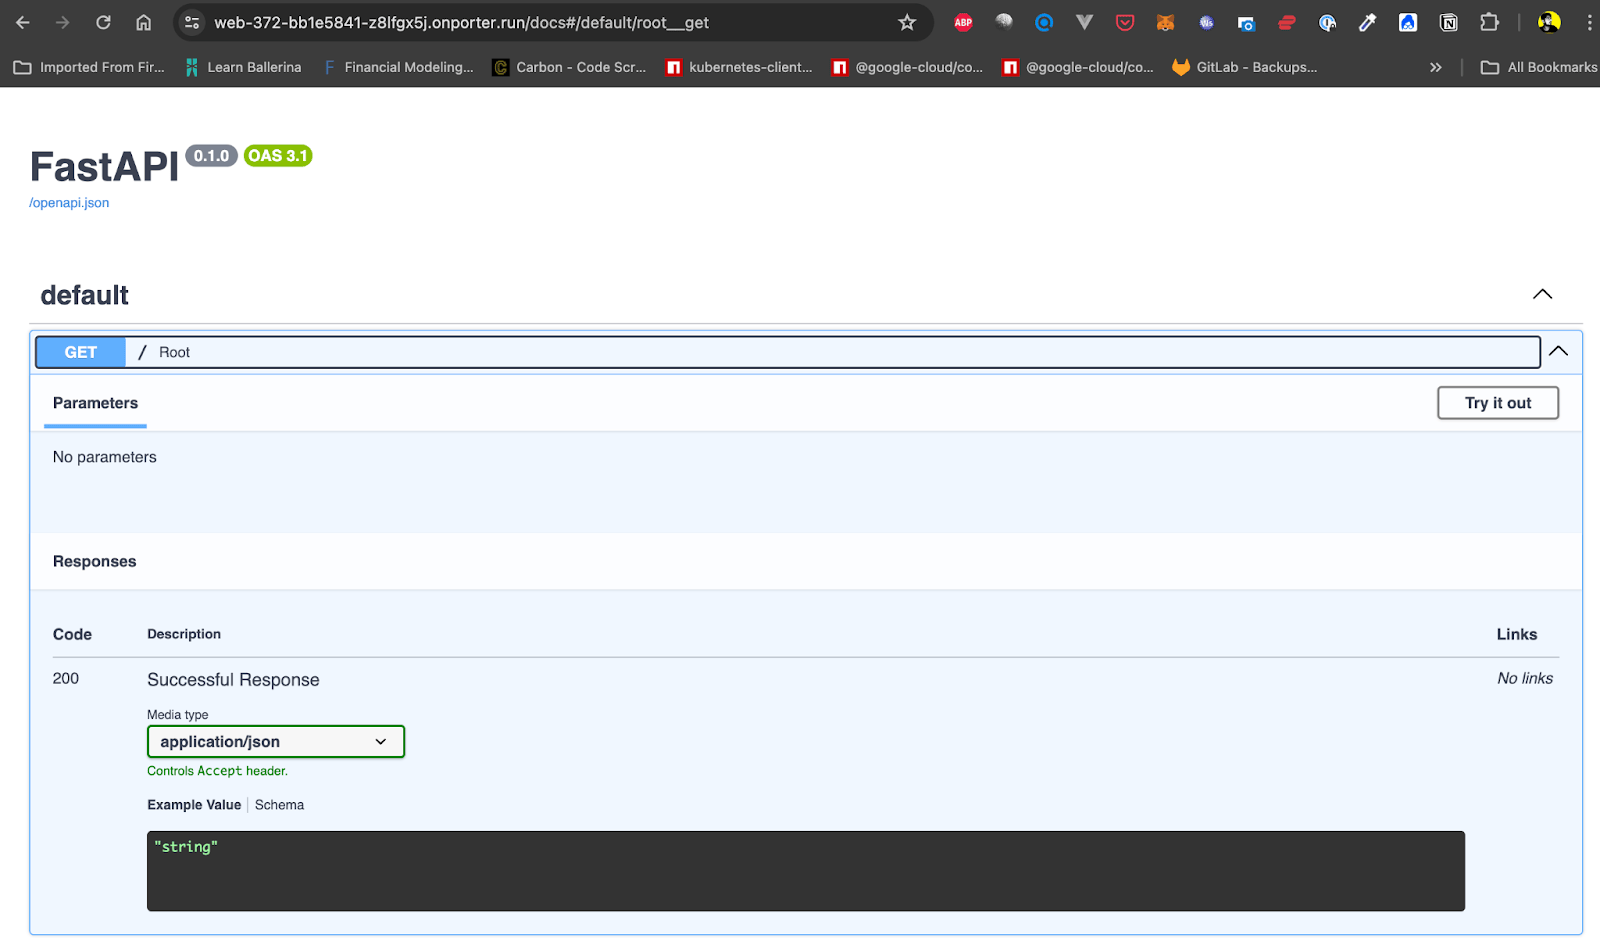Click the OAS 3.1 version badge

tap(278, 156)
